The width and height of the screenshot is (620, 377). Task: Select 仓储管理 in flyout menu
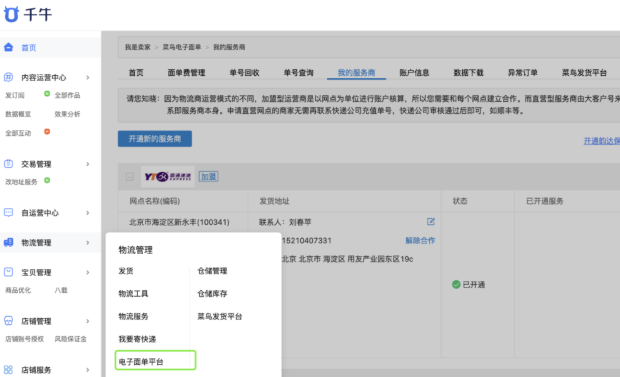pos(212,271)
